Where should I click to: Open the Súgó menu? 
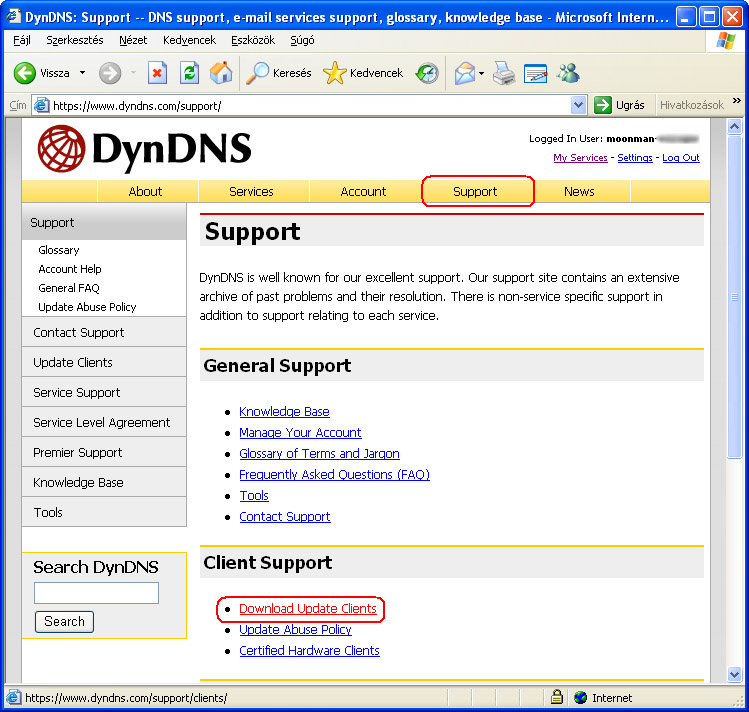[x=302, y=40]
